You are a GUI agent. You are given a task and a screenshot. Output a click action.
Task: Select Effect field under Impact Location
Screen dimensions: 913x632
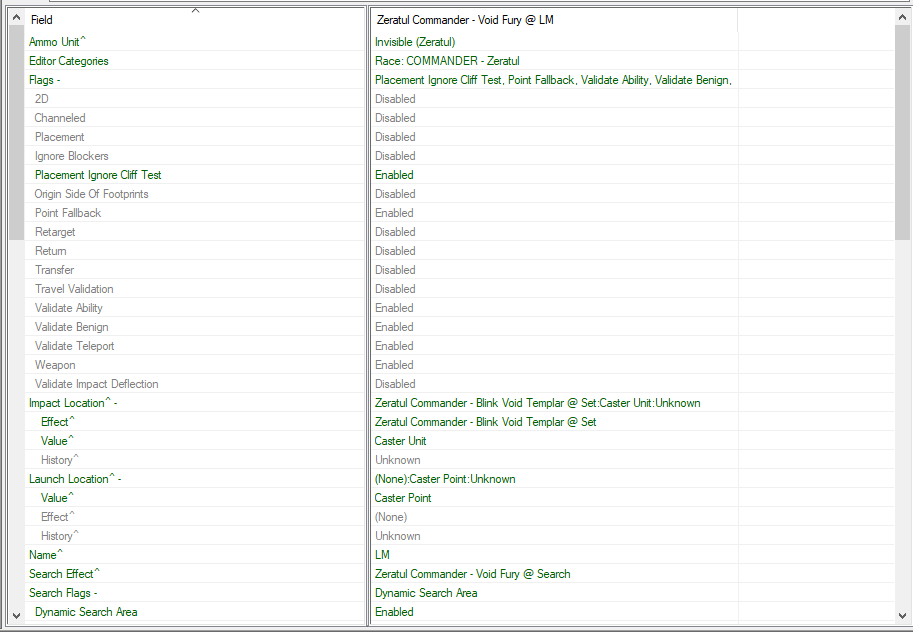[x=194, y=422]
